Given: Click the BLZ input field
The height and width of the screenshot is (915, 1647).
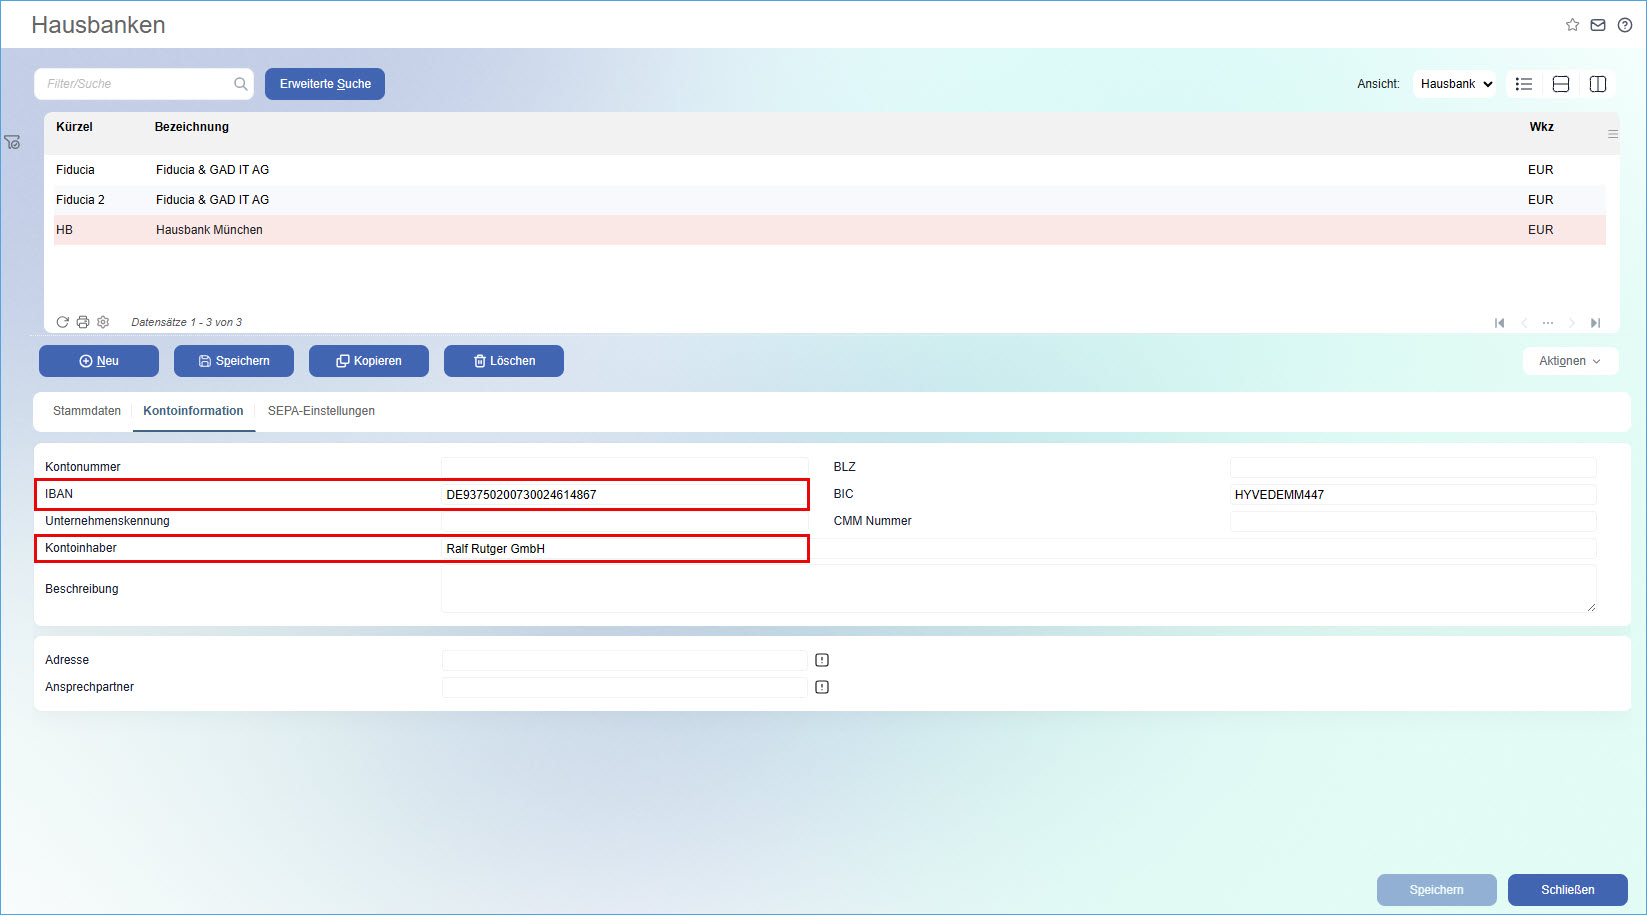Looking at the screenshot, I should pyautogui.click(x=1413, y=467).
